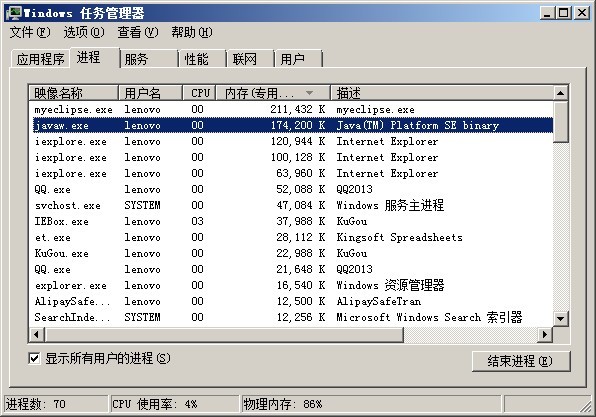
Task: Click the resize grip in status bar corner
Action: 586,407
